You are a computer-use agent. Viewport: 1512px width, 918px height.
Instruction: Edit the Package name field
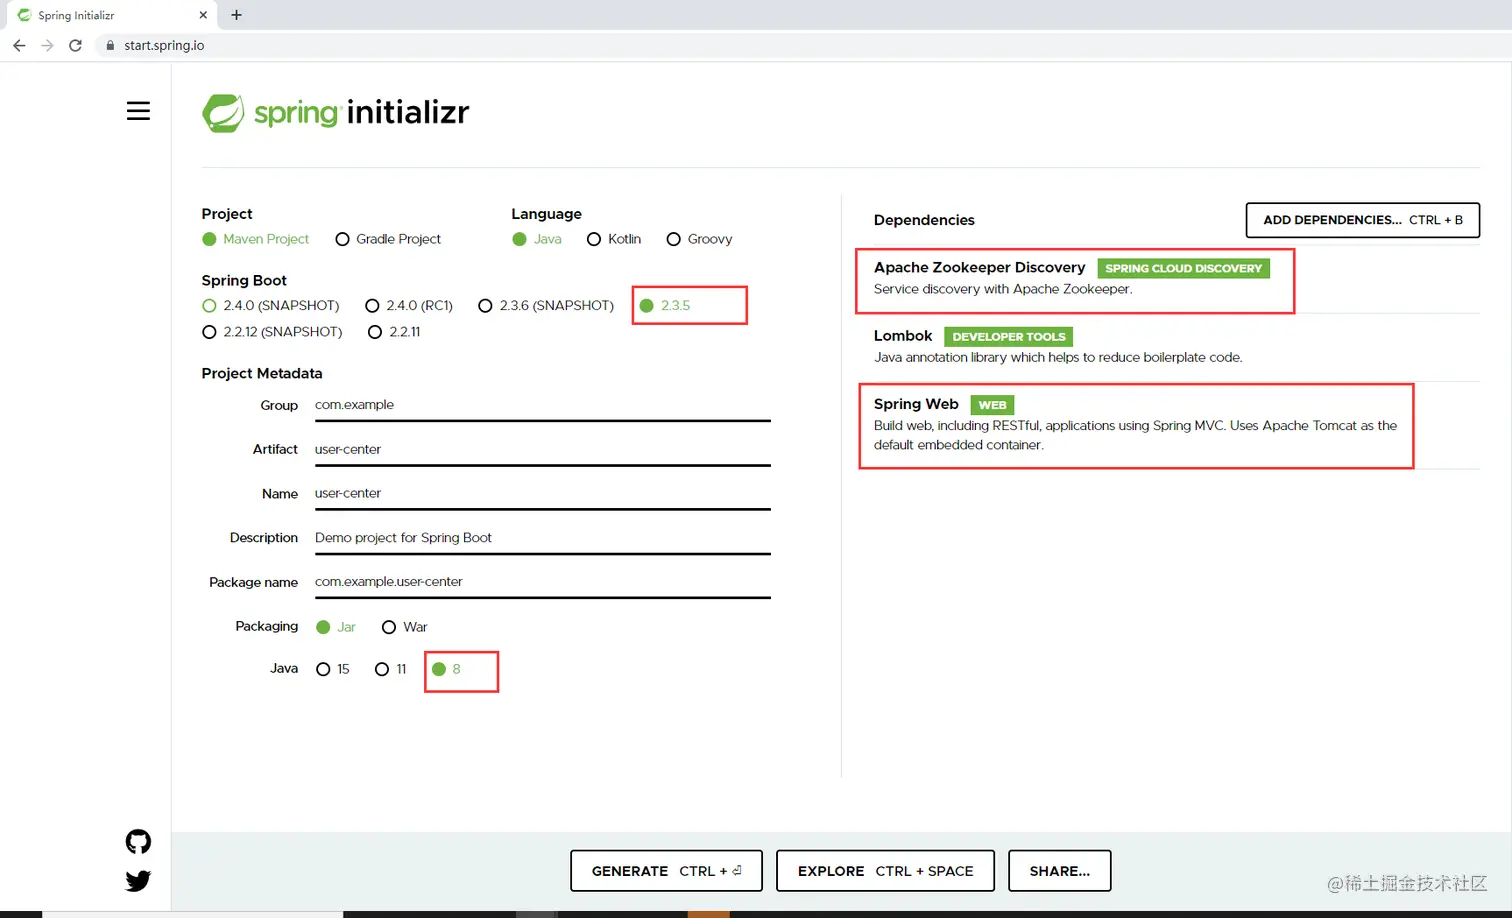point(543,582)
